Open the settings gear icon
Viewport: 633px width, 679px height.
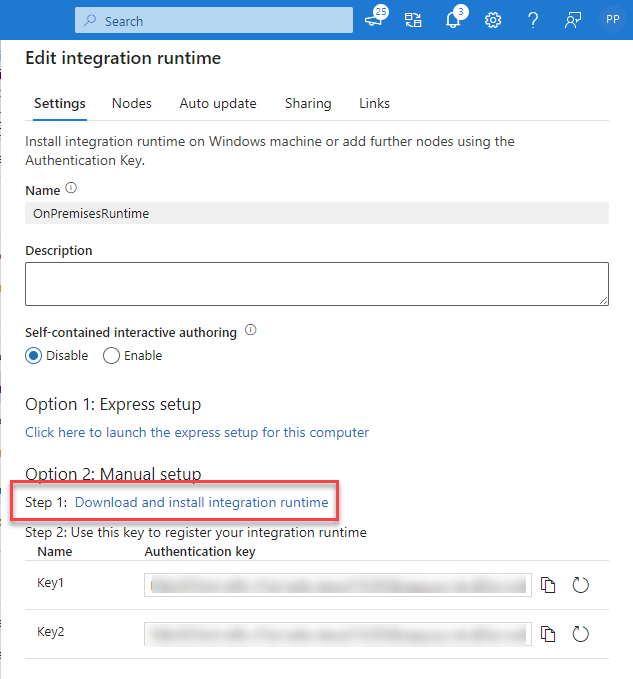point(493,20)
